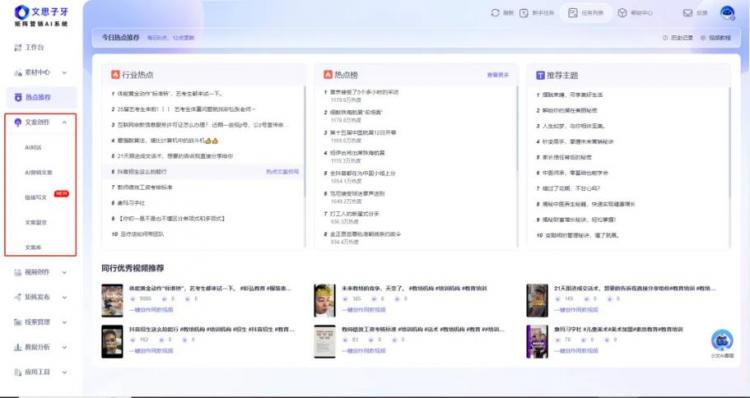
Task: Click the 文思子牙 logo
Action: click(x=41, y=15)
